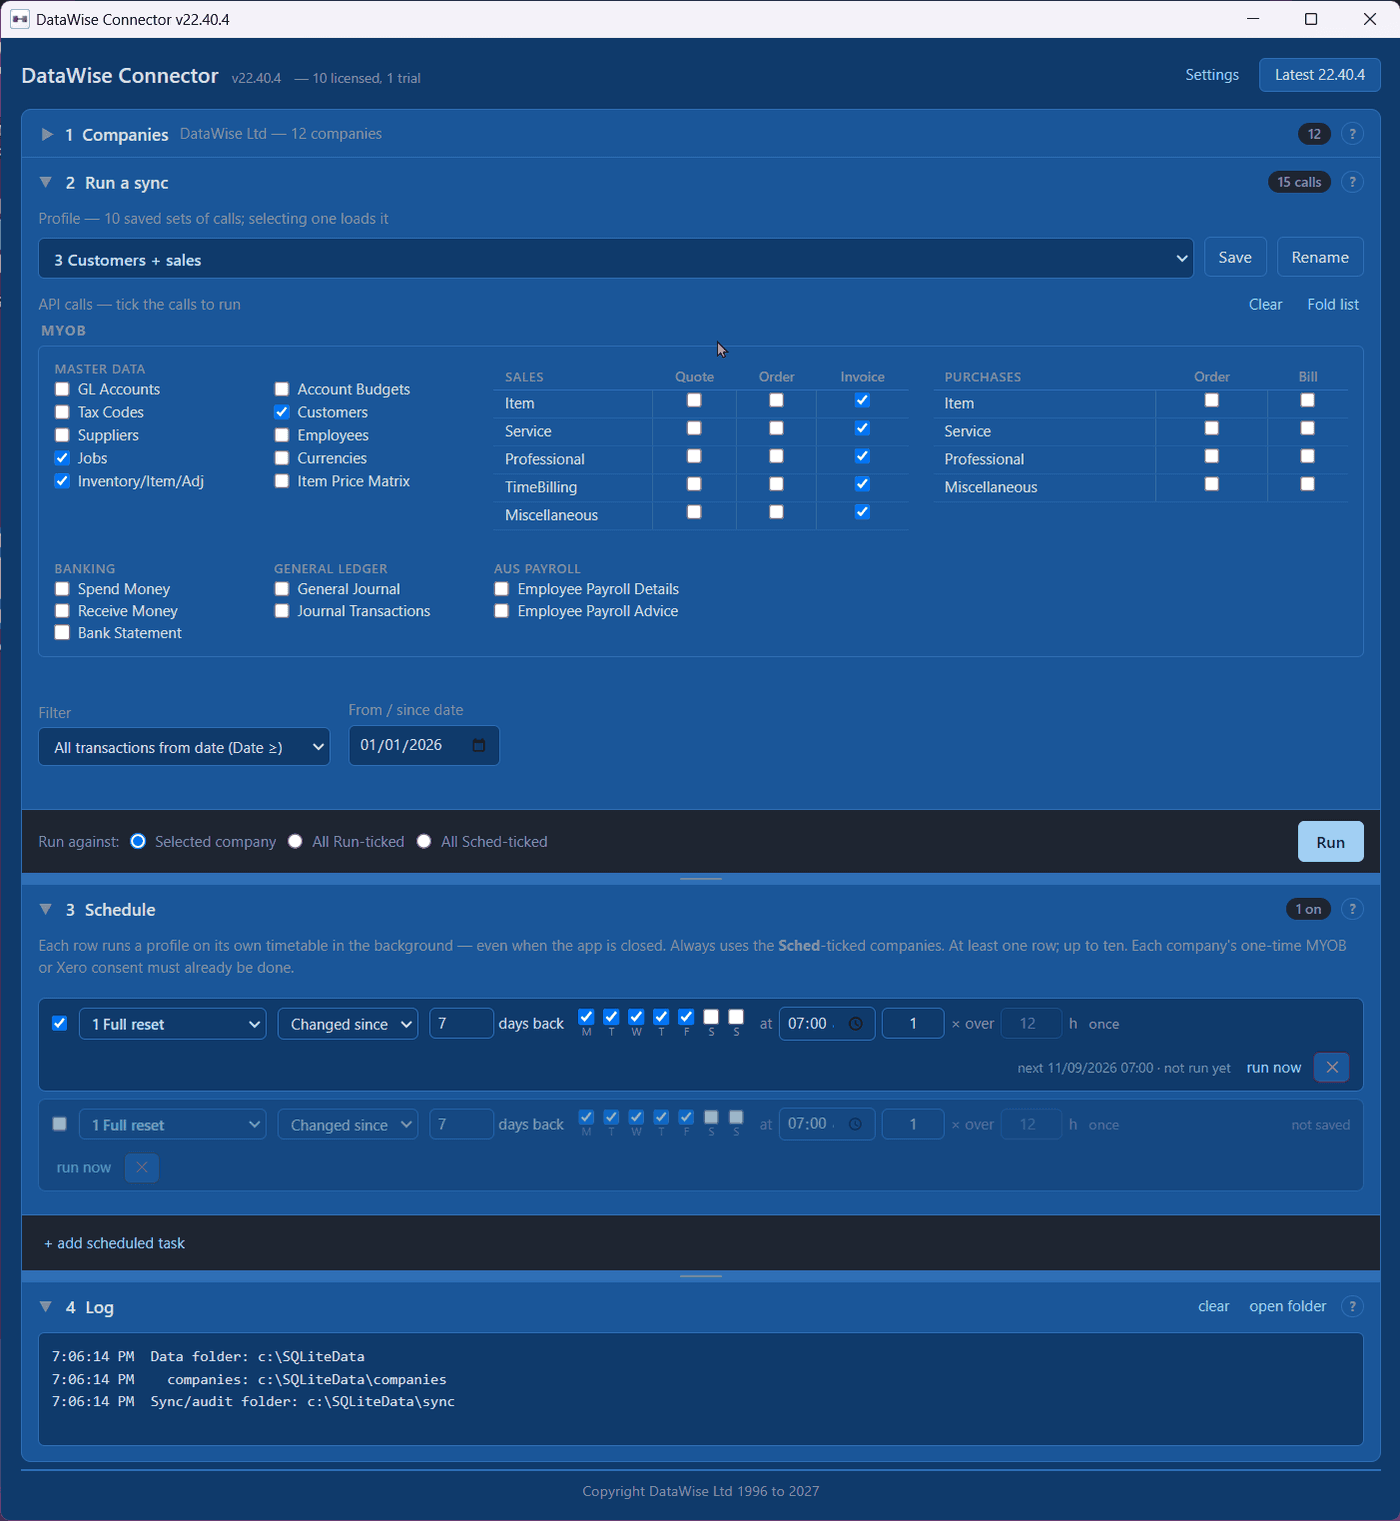Tick the Purchases Professional Bill checkbox

1307,456
